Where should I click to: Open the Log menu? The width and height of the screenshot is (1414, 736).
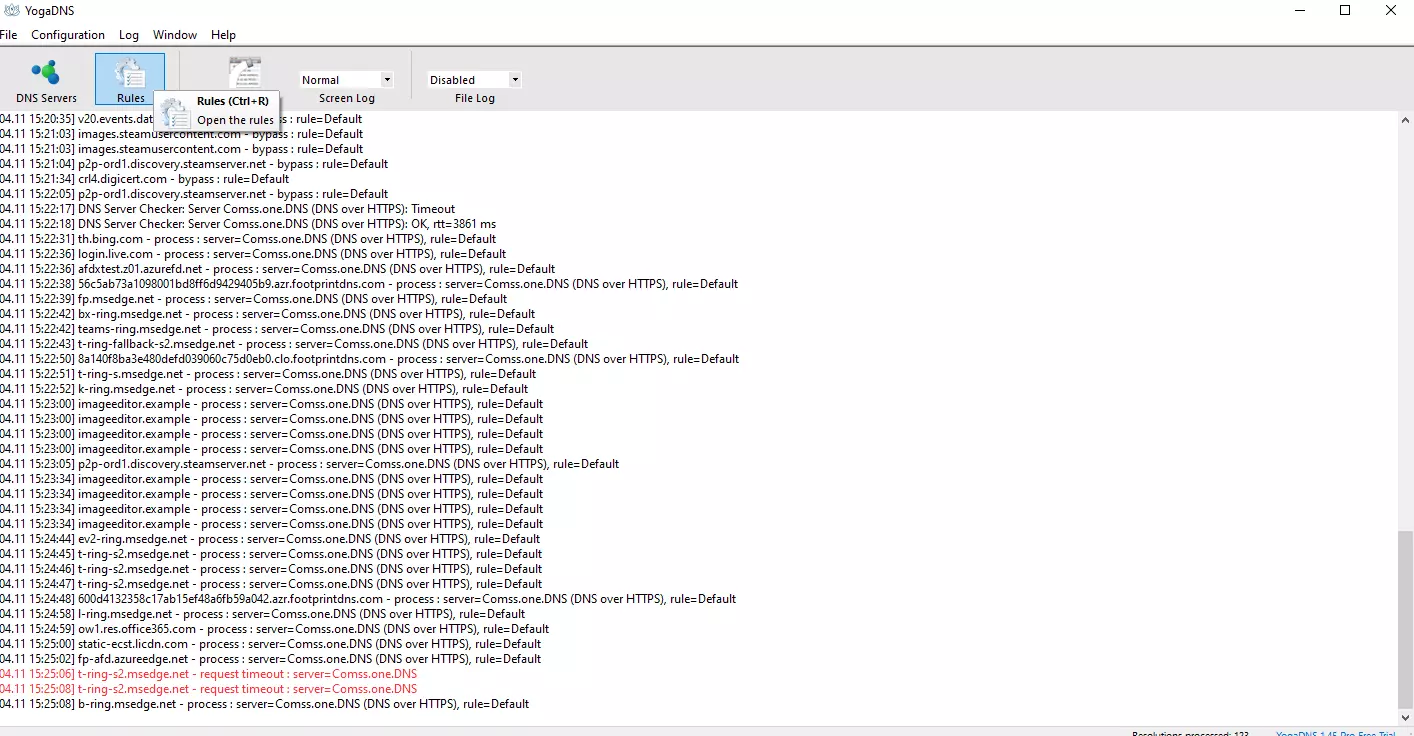[x=129, y=35]
